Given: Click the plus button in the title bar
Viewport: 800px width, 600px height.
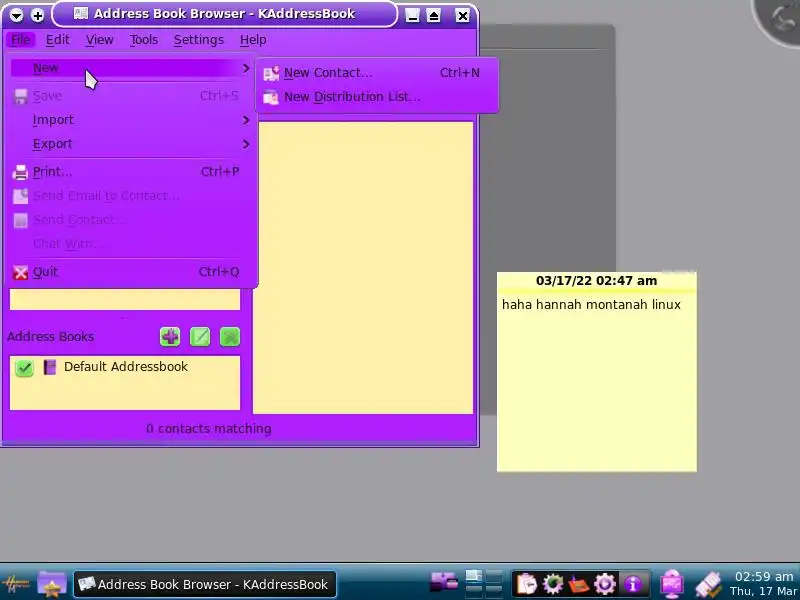Looking at the screenshot, I should coord(38,15).
